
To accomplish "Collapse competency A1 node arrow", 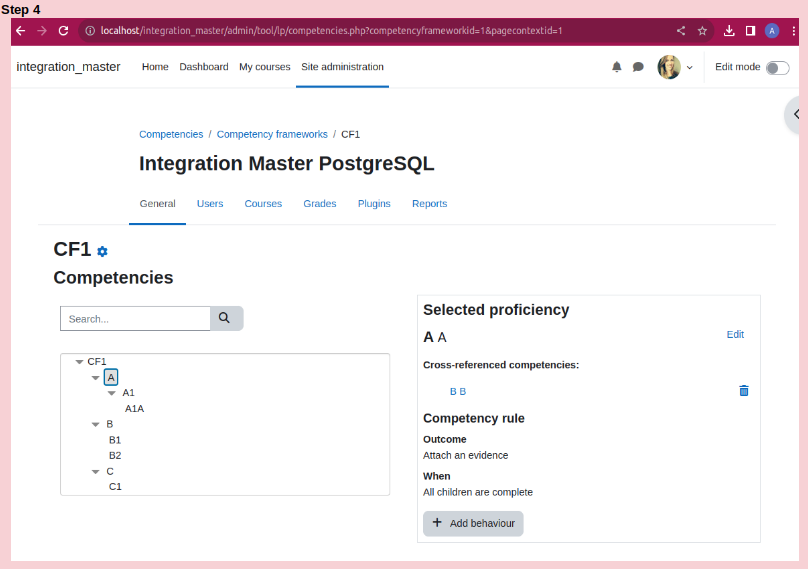I will coord(111,393).
